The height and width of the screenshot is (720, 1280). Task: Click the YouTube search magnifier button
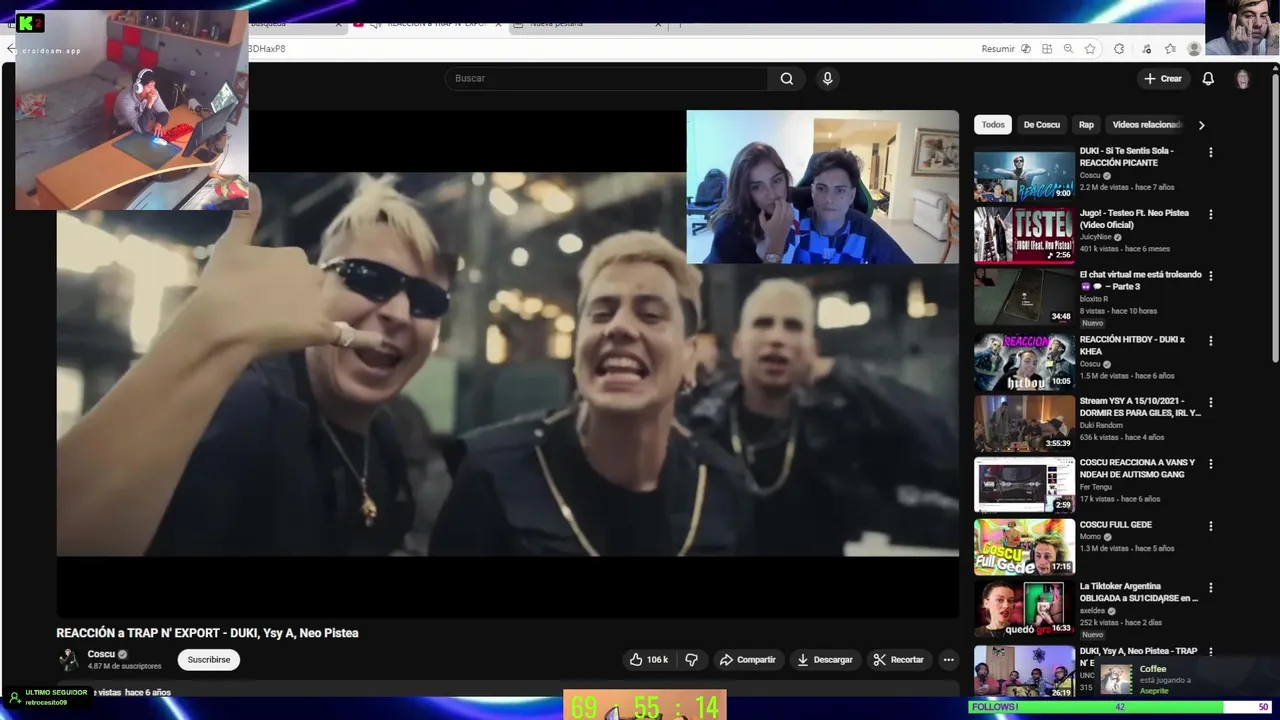coord(786,78)
